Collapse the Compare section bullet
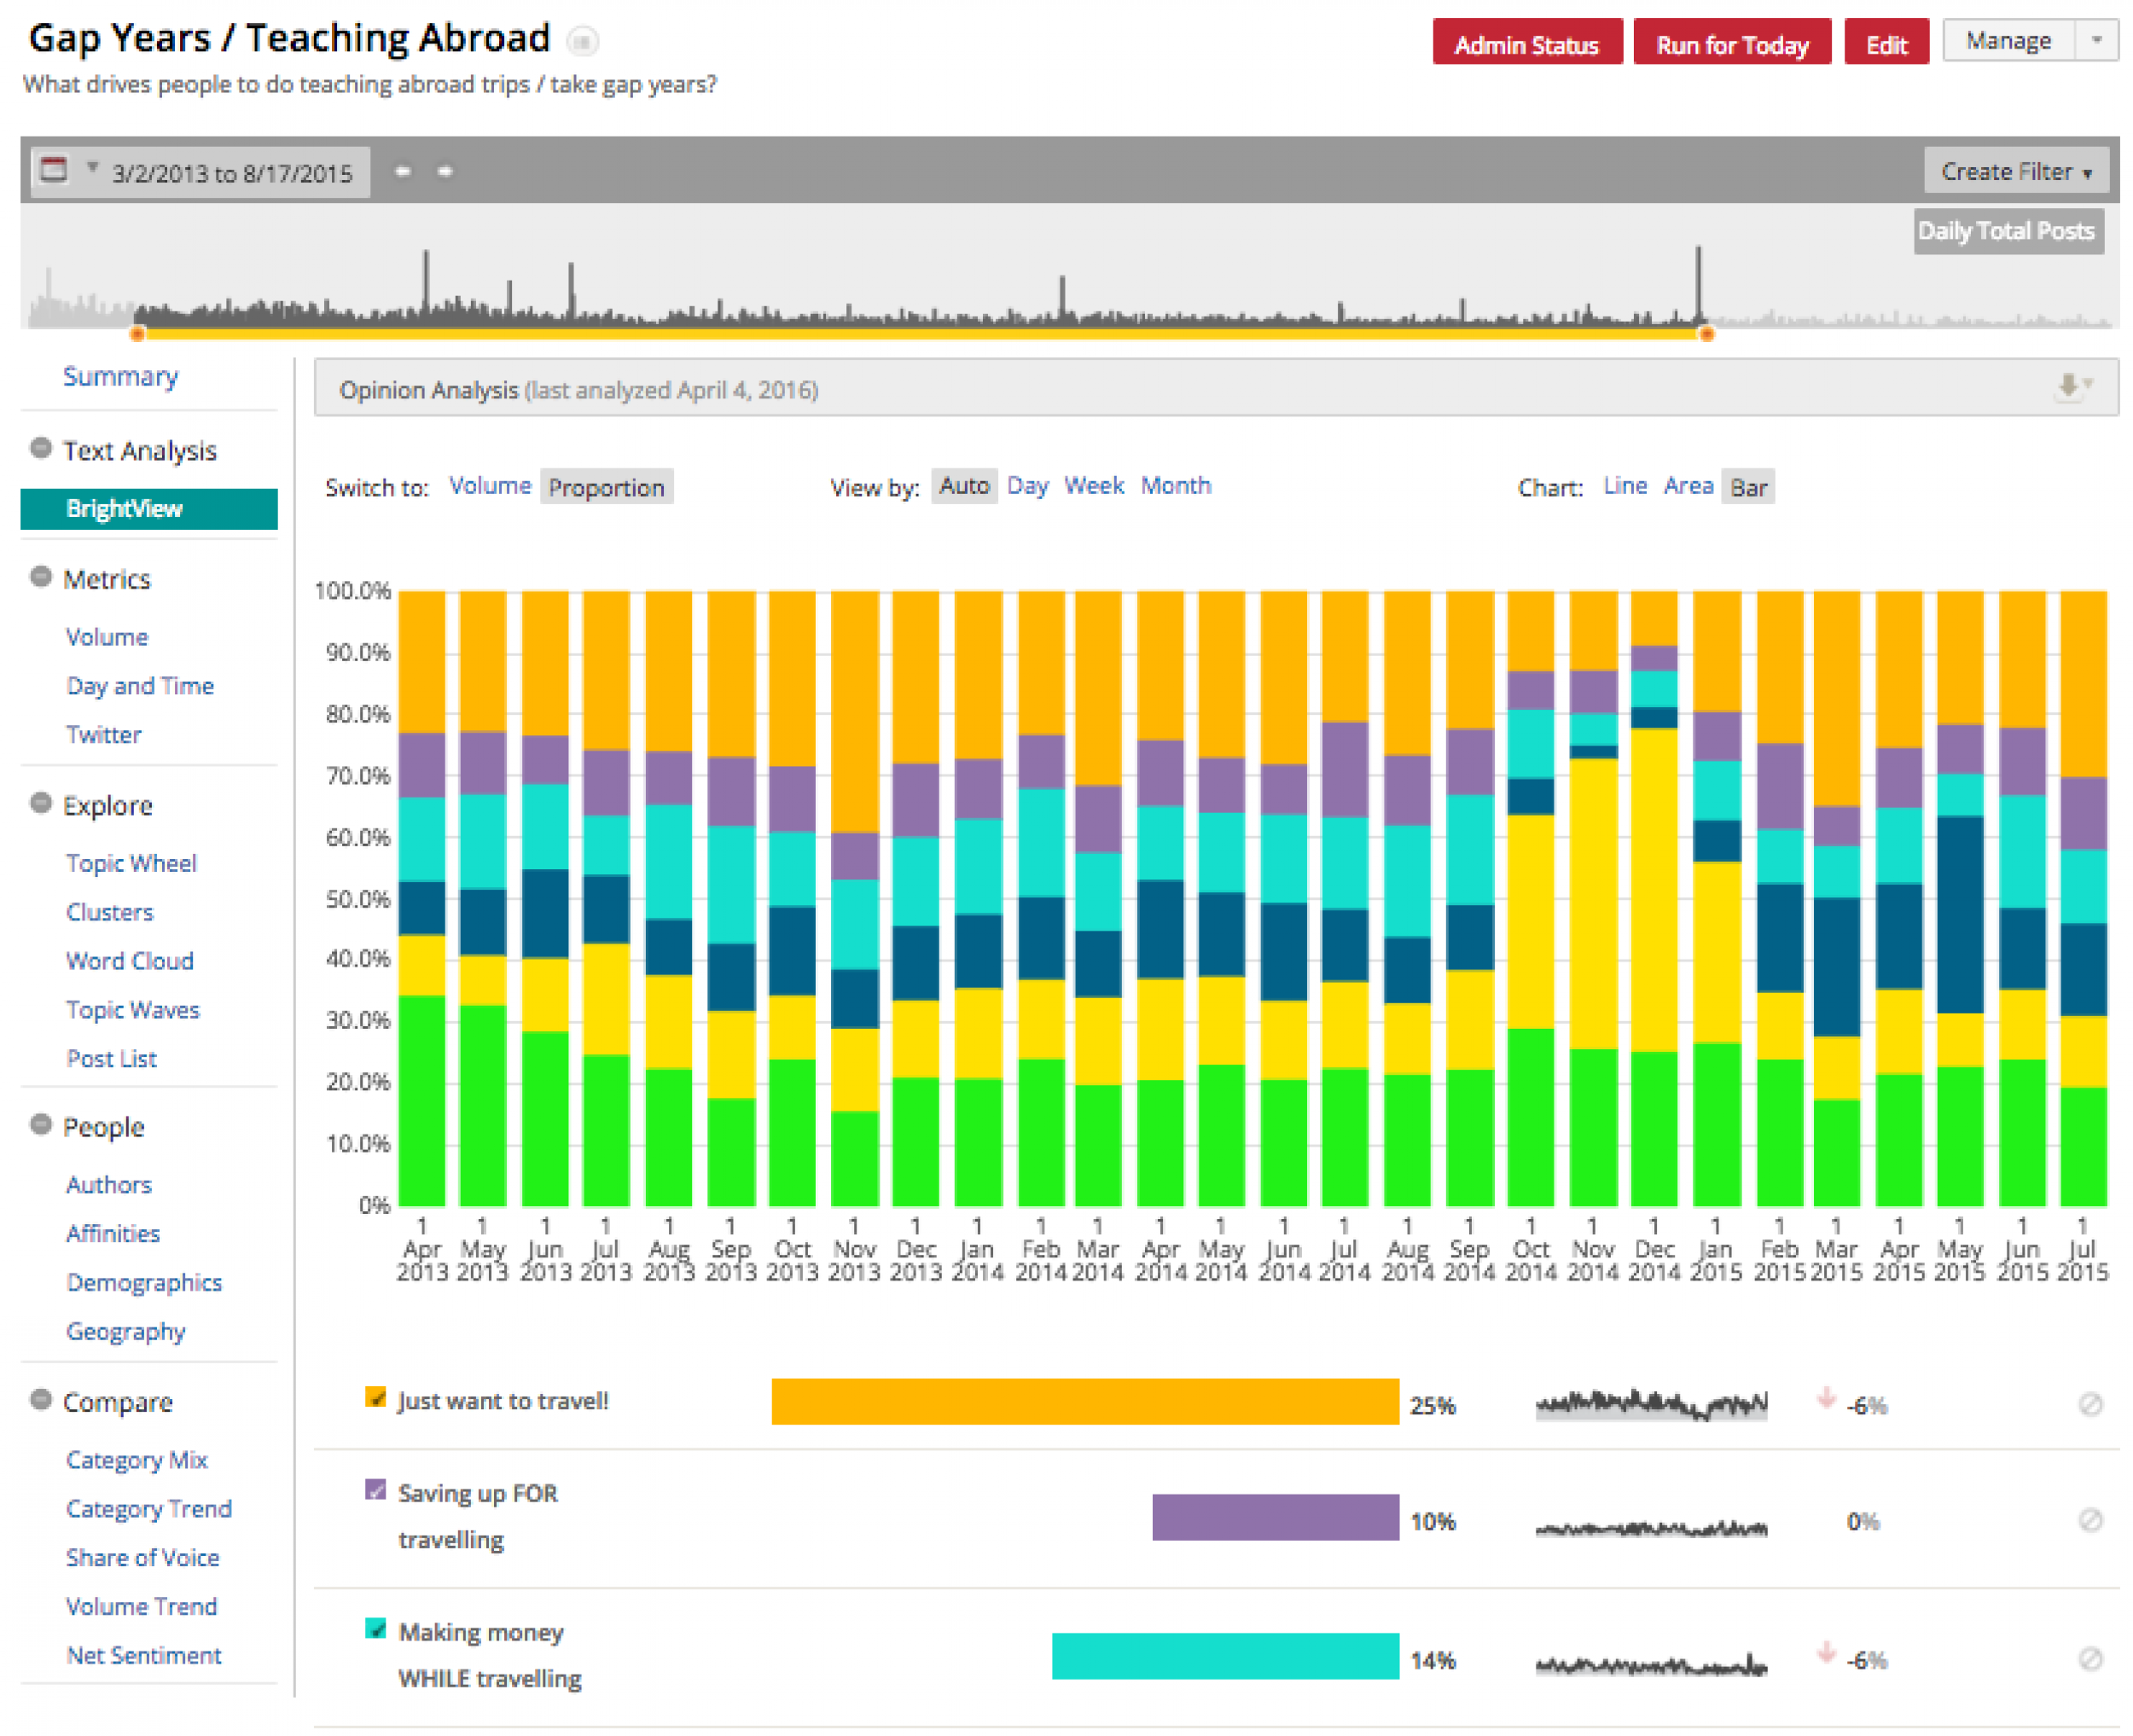The height and width of the screenshot is (1736, 2133). click(41, 1398)
